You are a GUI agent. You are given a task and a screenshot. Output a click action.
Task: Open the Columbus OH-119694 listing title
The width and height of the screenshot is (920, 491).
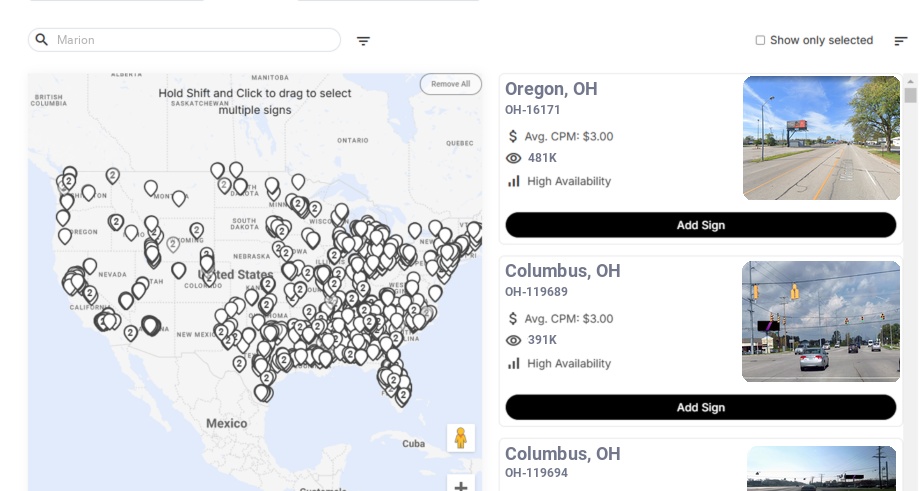(562, 454)
